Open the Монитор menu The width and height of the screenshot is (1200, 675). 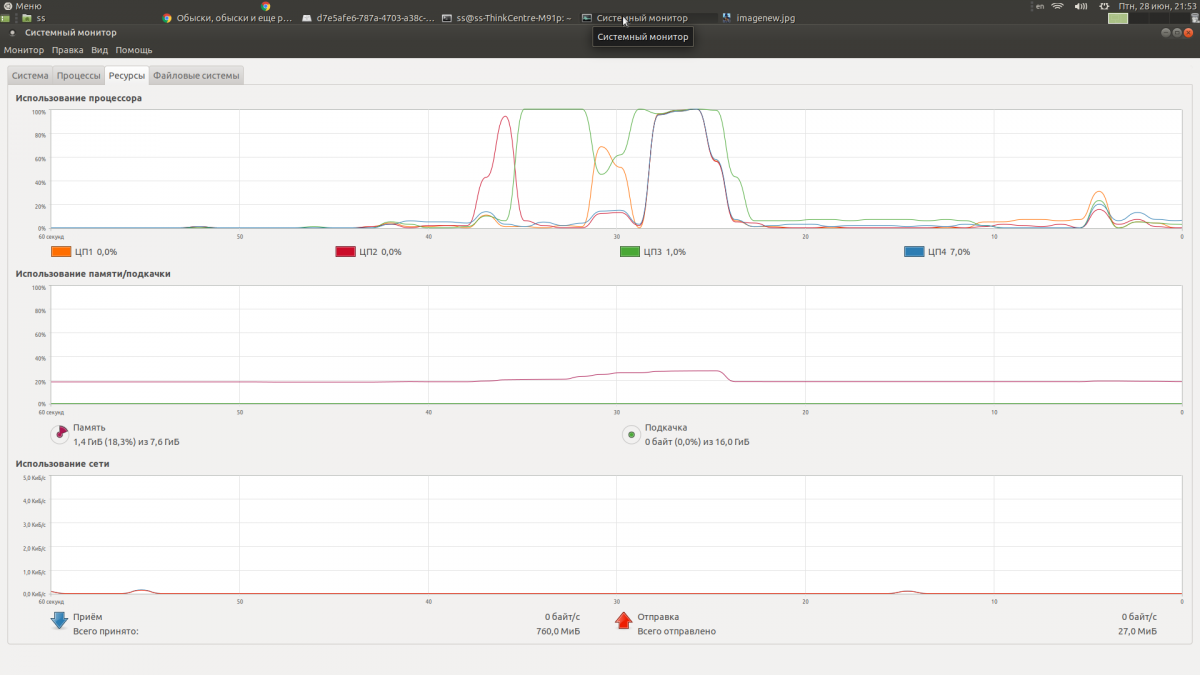24,50
